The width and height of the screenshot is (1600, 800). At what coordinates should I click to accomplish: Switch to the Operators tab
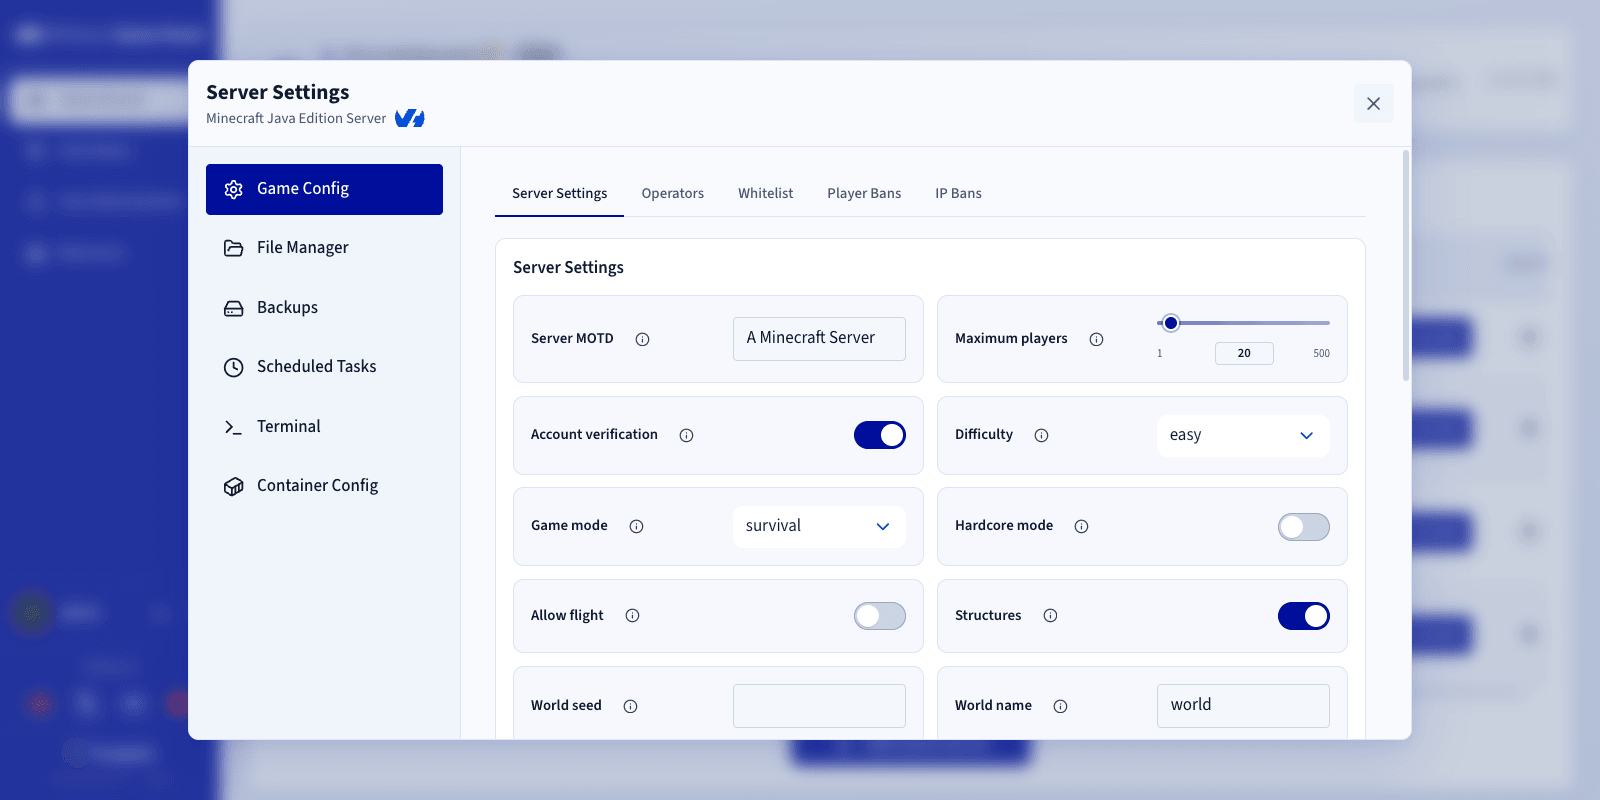pyautogui.click(x=673, y=193)
